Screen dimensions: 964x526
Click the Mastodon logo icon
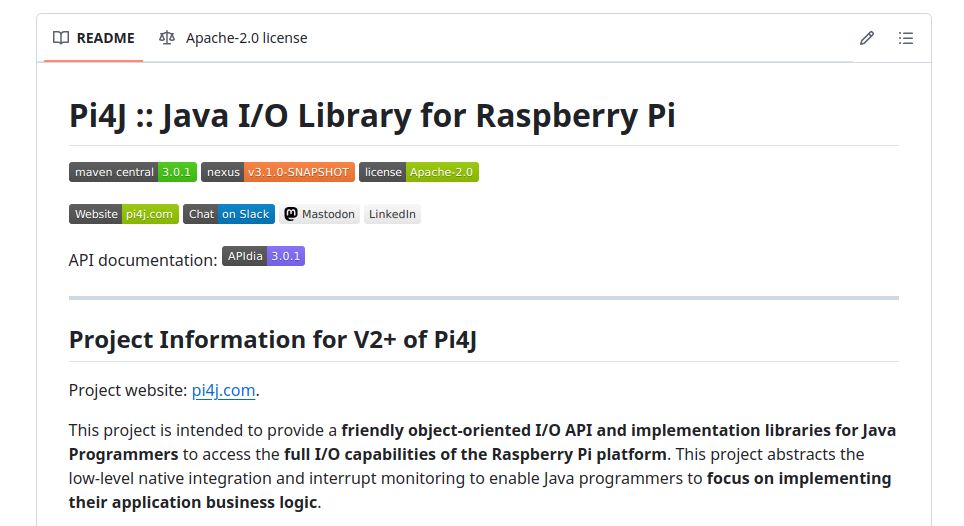pos(291,214)
